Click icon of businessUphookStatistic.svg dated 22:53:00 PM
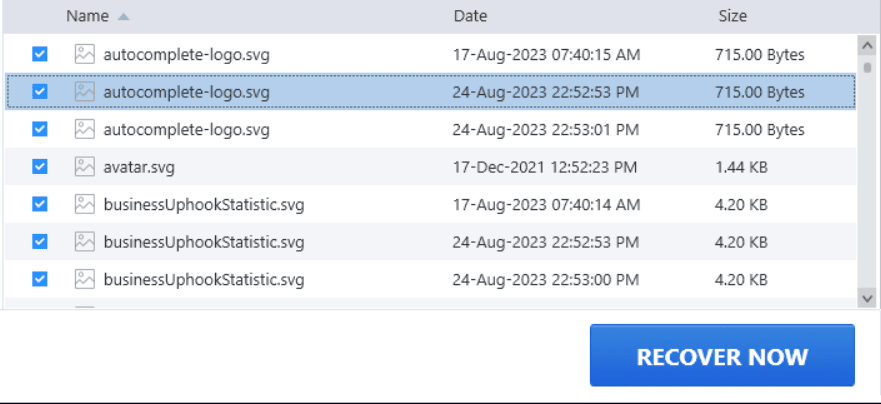The image size is (881, 404). (x=85, y=279)
